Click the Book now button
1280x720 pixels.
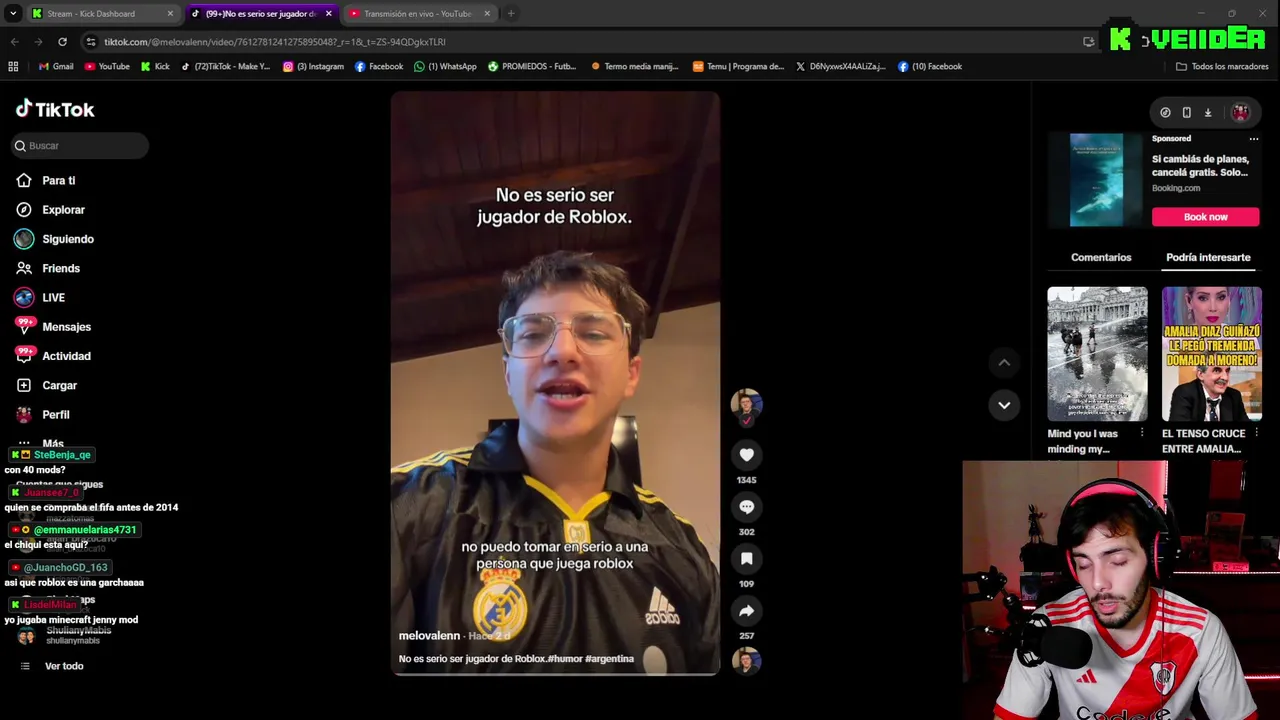click(x=1206, y=217)
